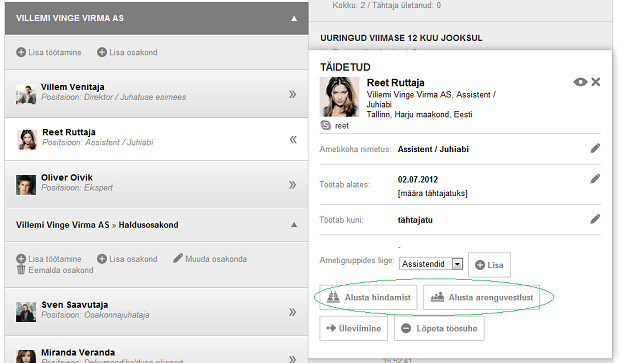Image resolution: width=620 pixels, height=363 pixels.
Task: Click the määra tähtajatuks link
Action: coord(433,193)
